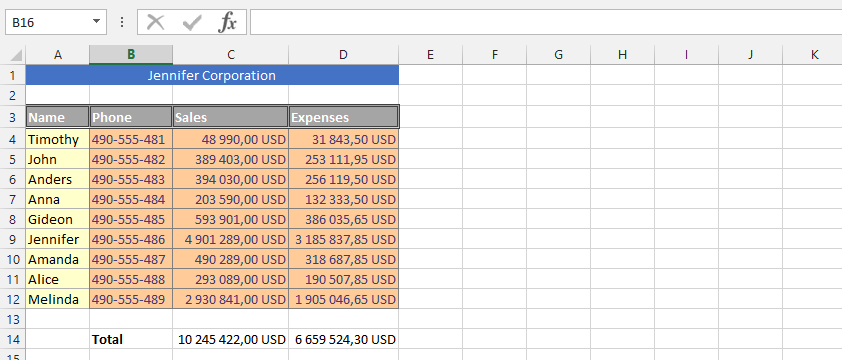
Task: Select phone number 490-555-486 cell
Action: tap(131, 239)
